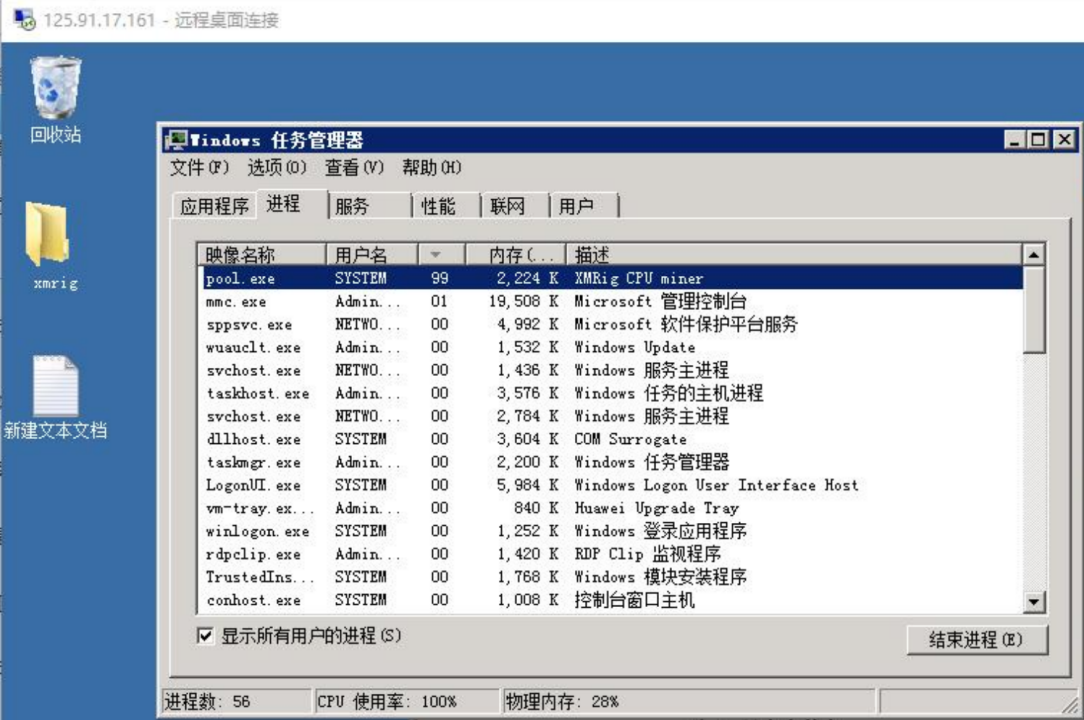Click the Windows Update description

pos(635,347)
